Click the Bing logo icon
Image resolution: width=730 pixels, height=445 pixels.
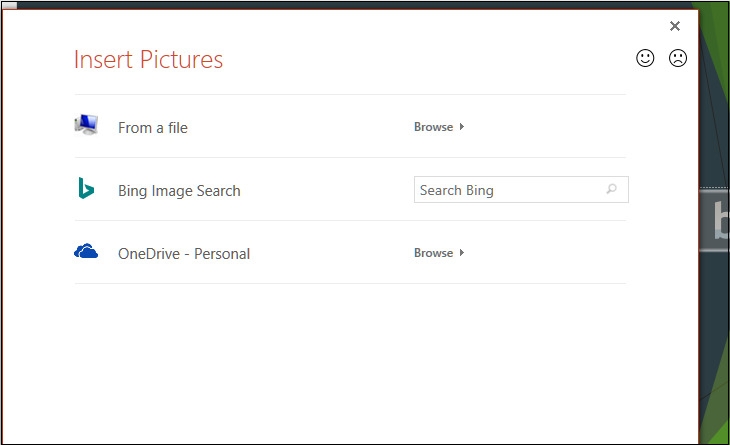coord(86,189)
